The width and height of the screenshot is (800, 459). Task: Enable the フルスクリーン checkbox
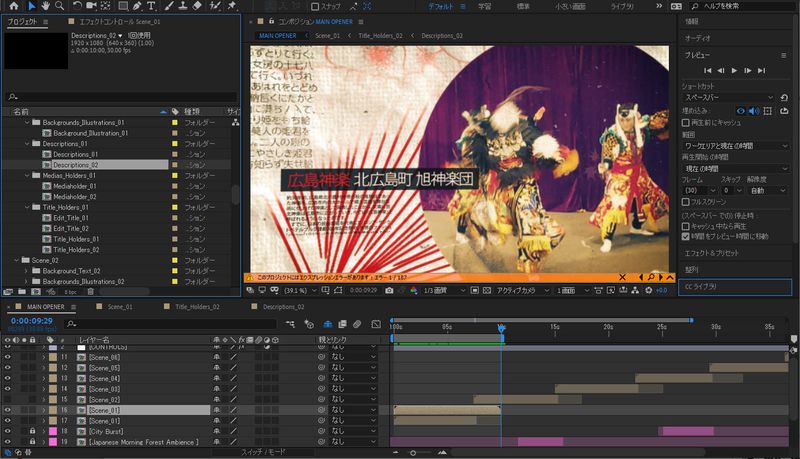(686, 203)
